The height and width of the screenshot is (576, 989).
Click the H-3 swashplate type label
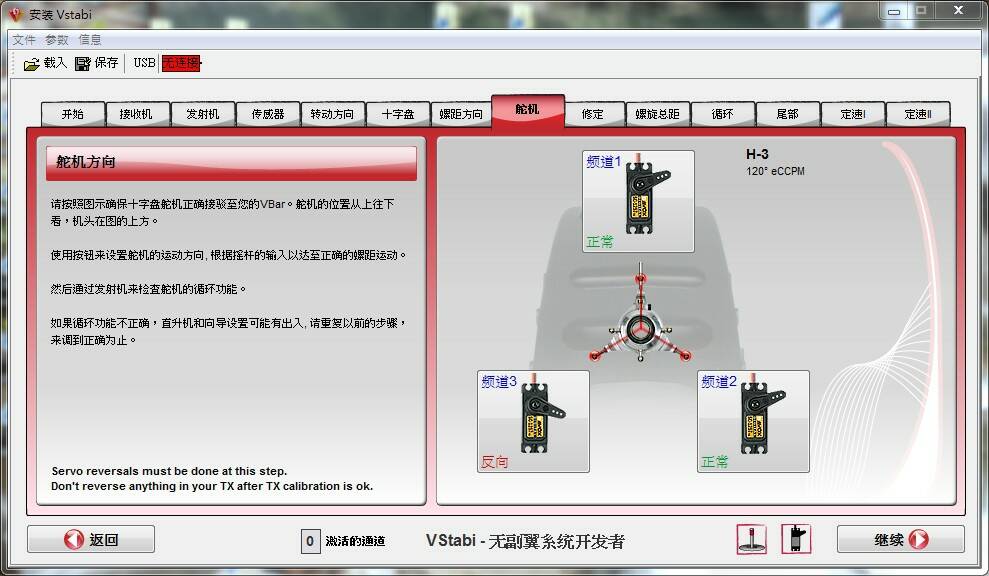(x=757, y=154)
